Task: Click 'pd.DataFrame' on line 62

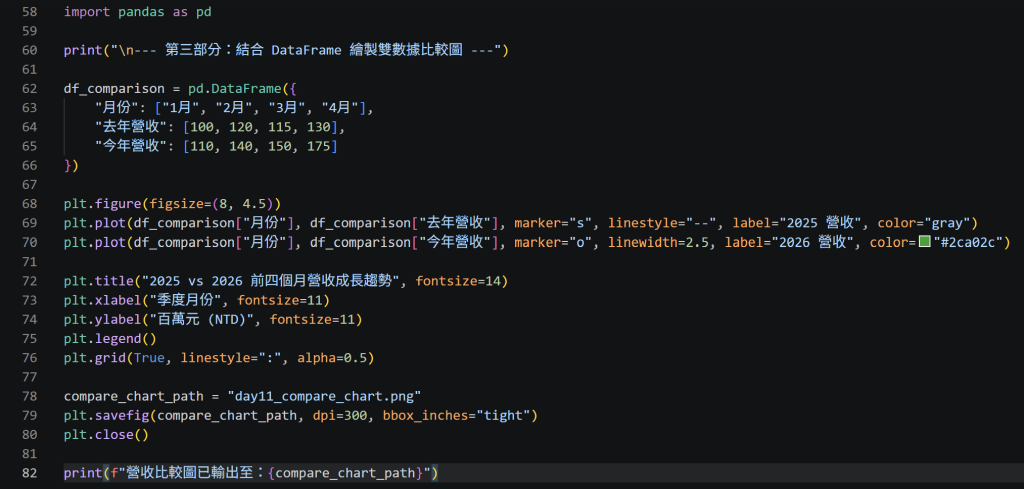Action: (x=234, y=89)
